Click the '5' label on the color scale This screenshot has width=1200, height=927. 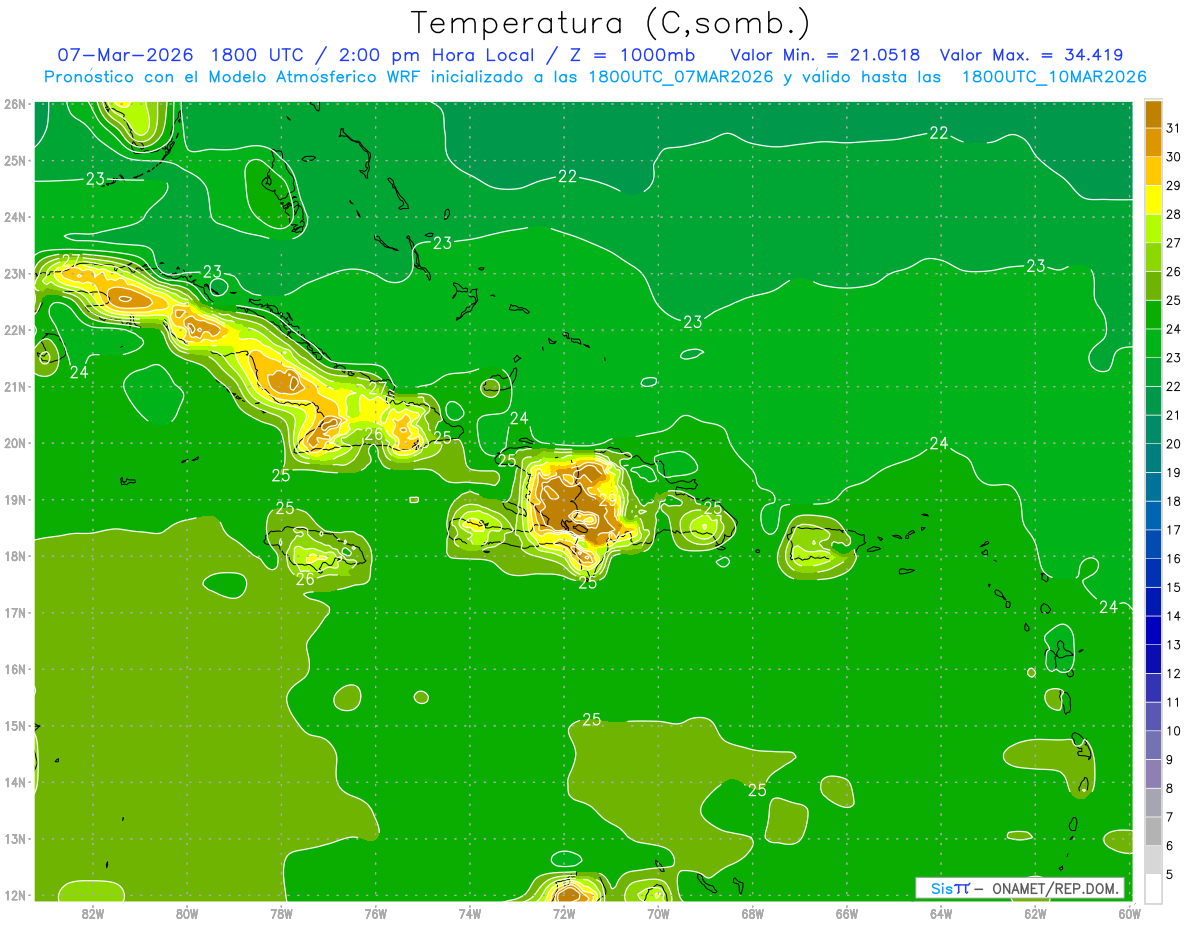tap(1171, 875)
